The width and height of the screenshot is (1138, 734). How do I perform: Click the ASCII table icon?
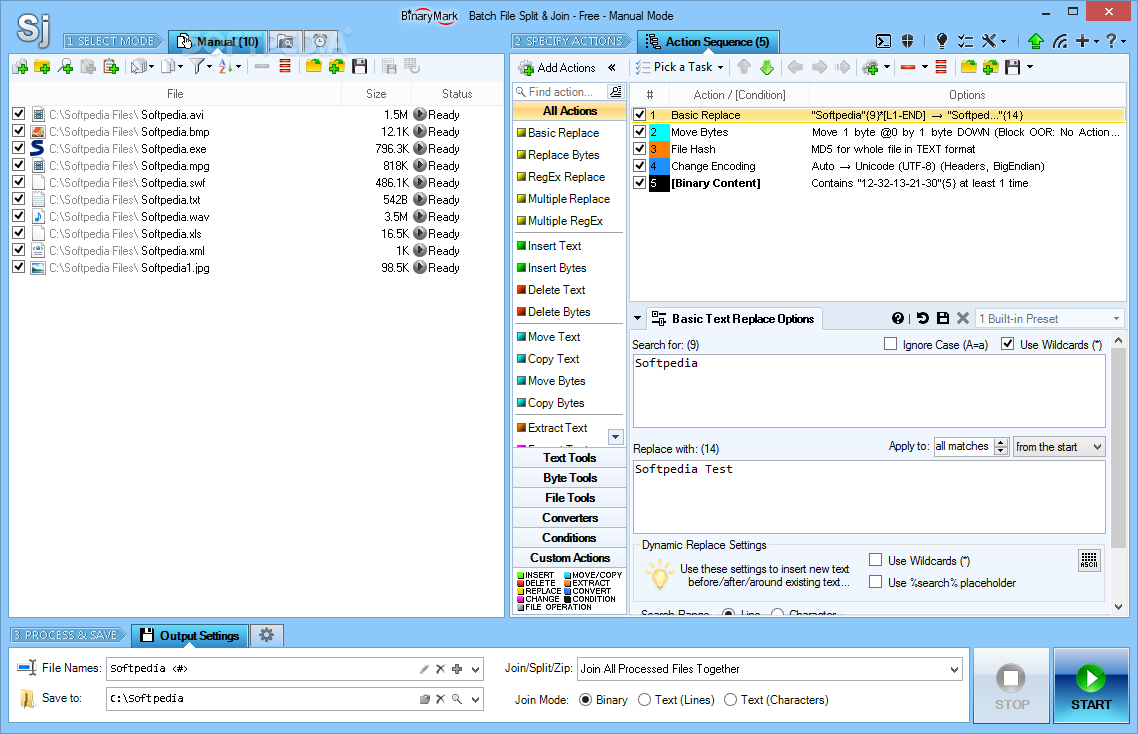(1089, 560)
